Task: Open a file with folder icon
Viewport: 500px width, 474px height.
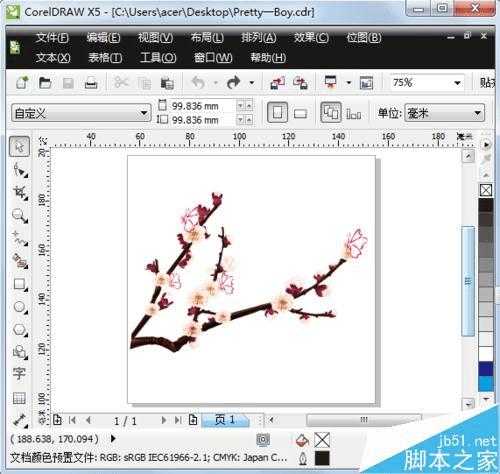Action: pyautogui.click(x=45, y=82)
